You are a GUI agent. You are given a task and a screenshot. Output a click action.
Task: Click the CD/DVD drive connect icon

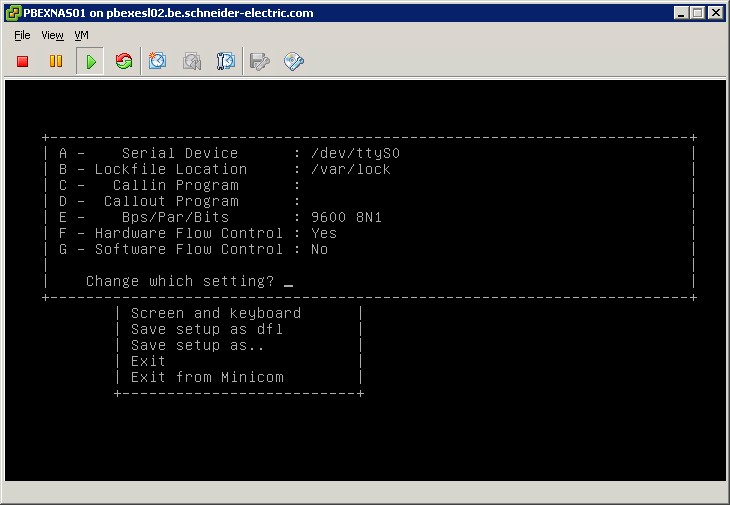pos(294,62)
